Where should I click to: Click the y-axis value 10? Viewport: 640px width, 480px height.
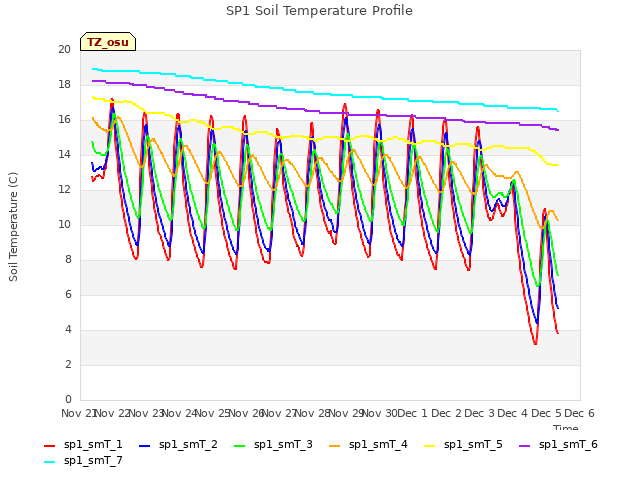(x=64, y=224)
